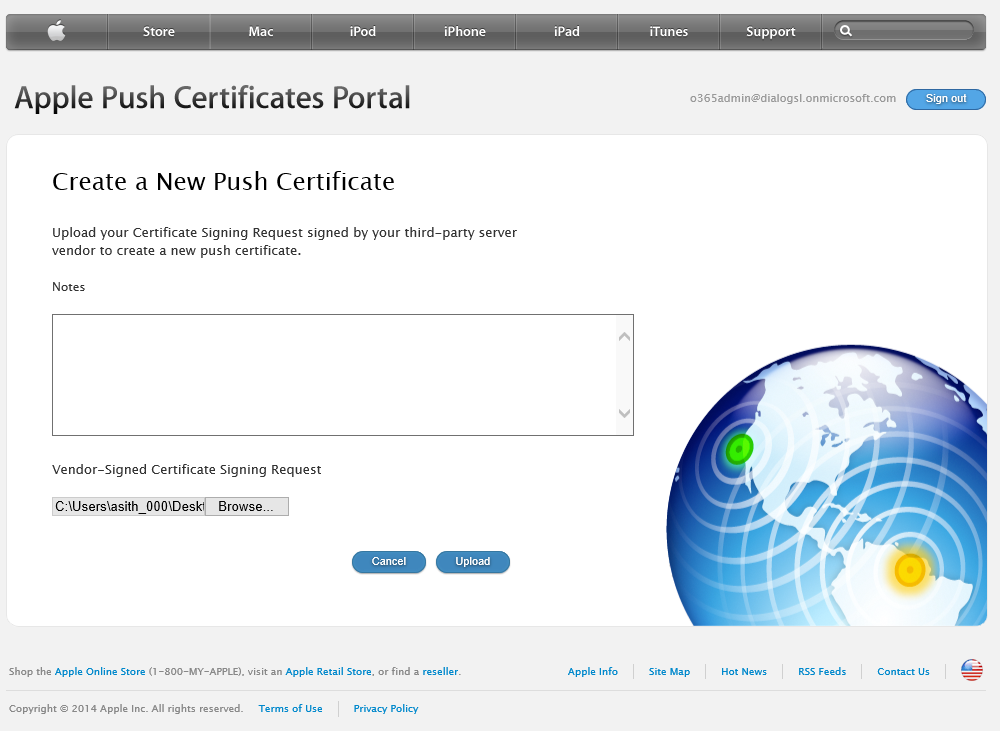The height and width of the screenshot is (731, 1000).
Task: Open the Store navigation tab
Action: [x=159, y=31]
